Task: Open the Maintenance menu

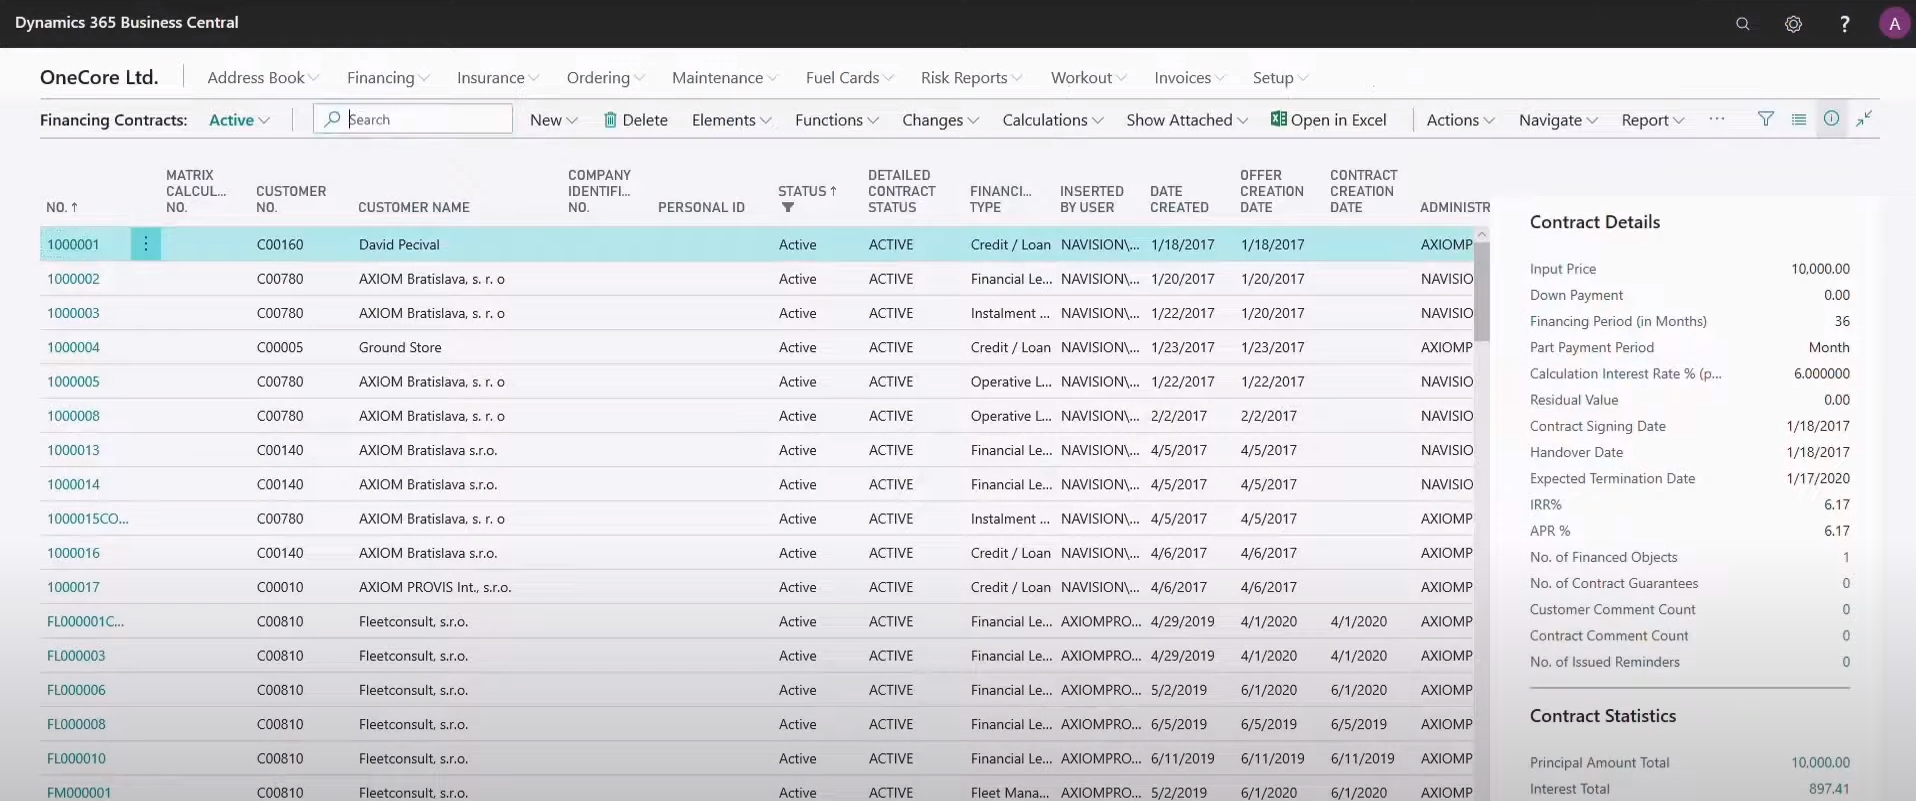Action: [x=725, y=78]
